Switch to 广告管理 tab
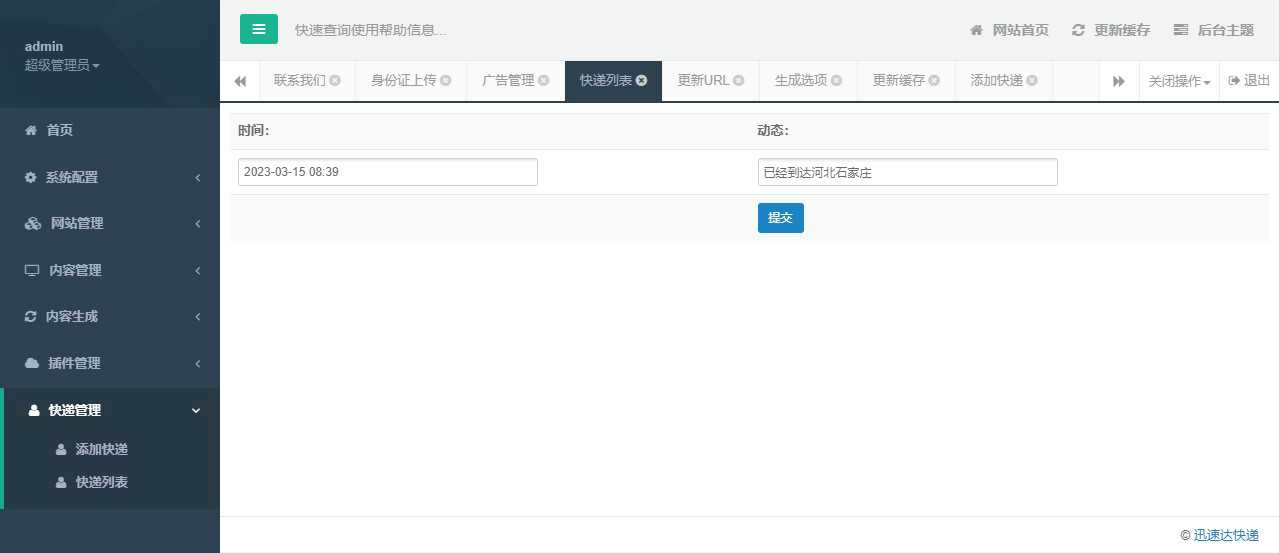 tap(508, 80)
